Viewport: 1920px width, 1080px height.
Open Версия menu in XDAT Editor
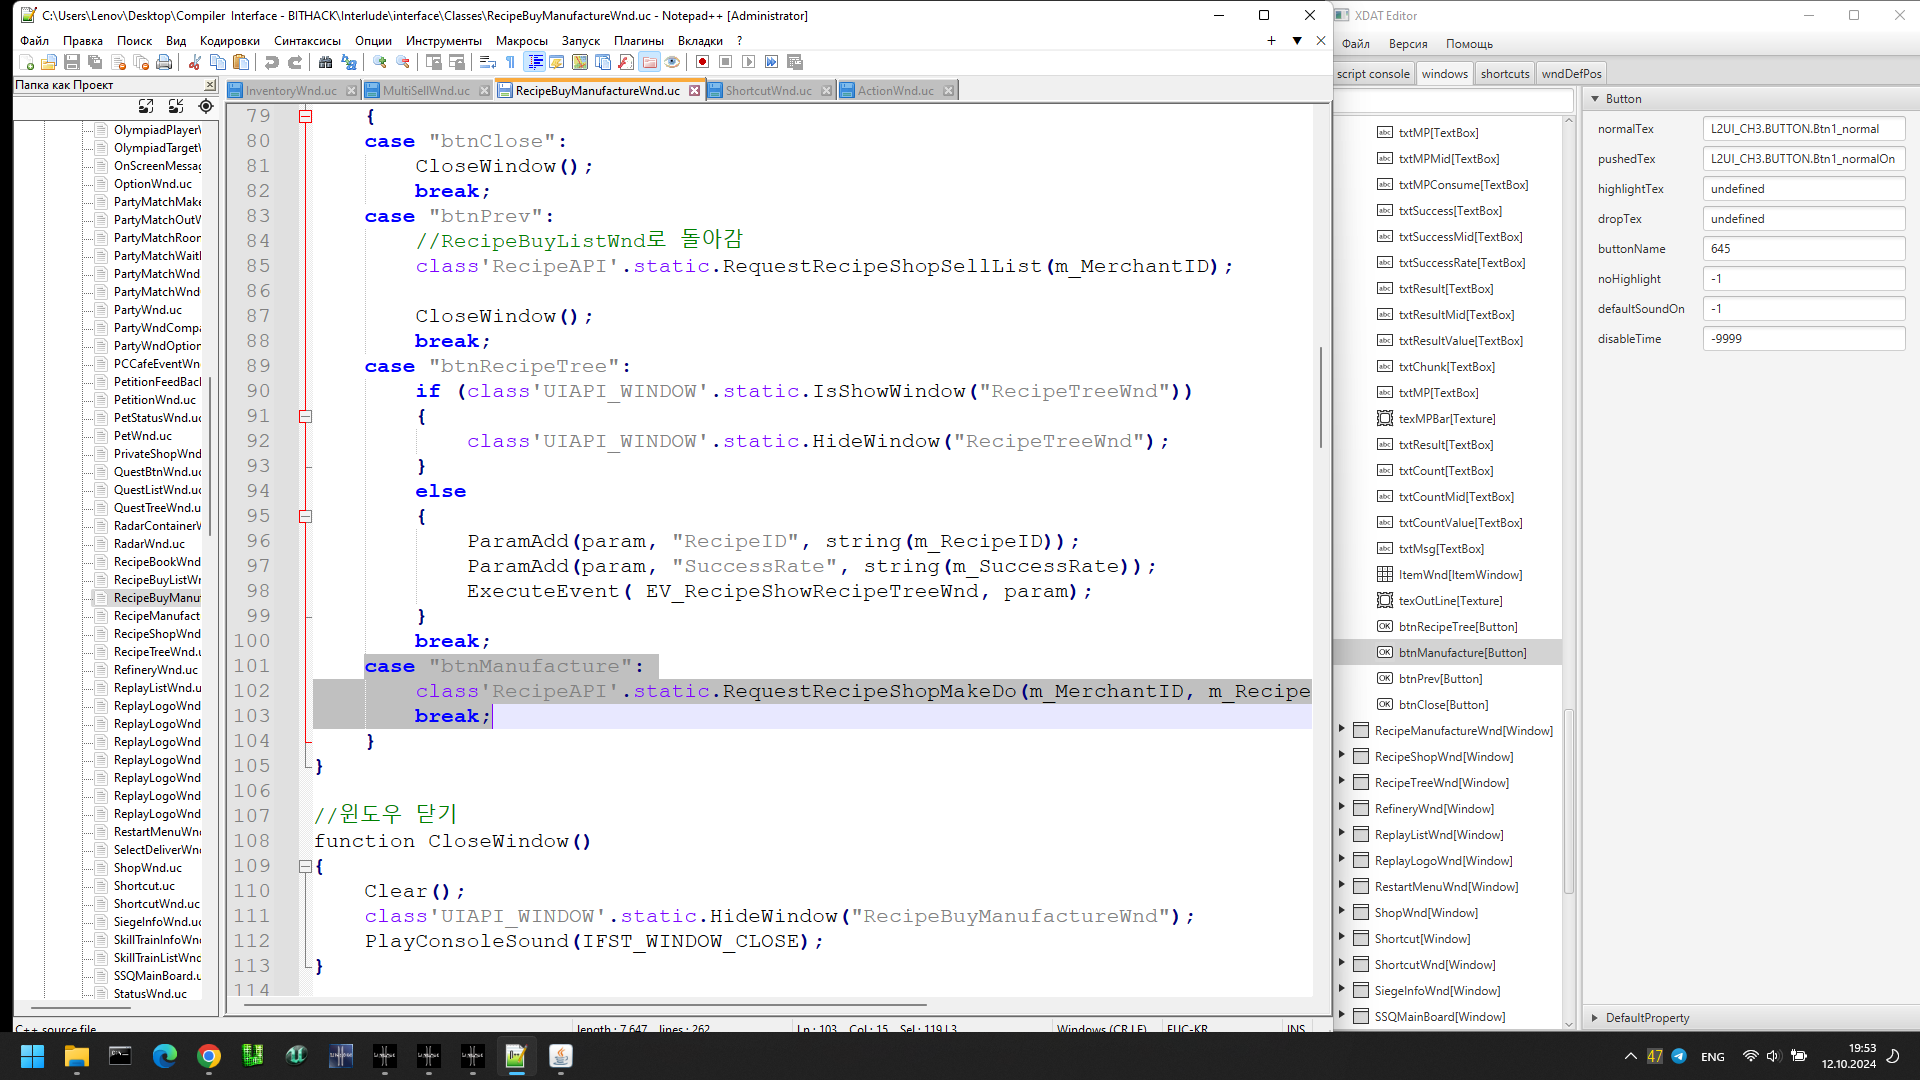[1407, 44]
